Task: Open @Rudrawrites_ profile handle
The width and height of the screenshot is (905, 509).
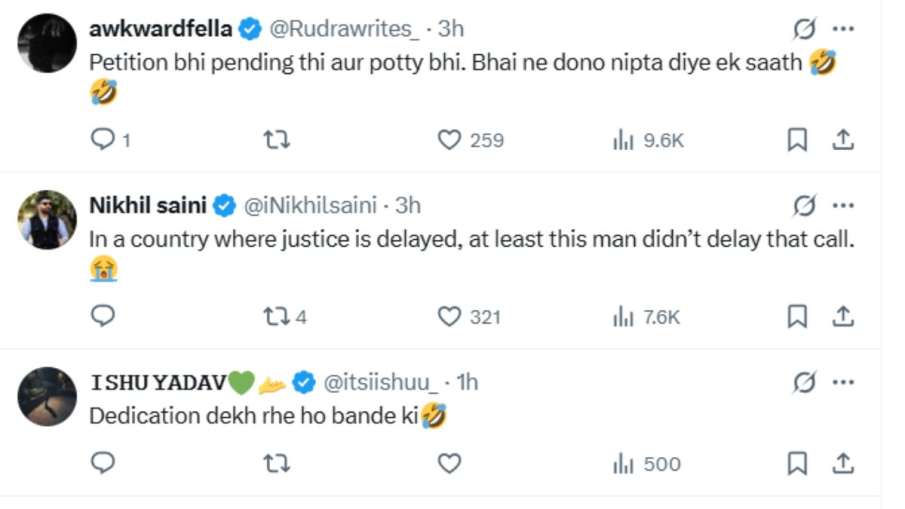Action: pyautogui.click(x=345, y=28)
